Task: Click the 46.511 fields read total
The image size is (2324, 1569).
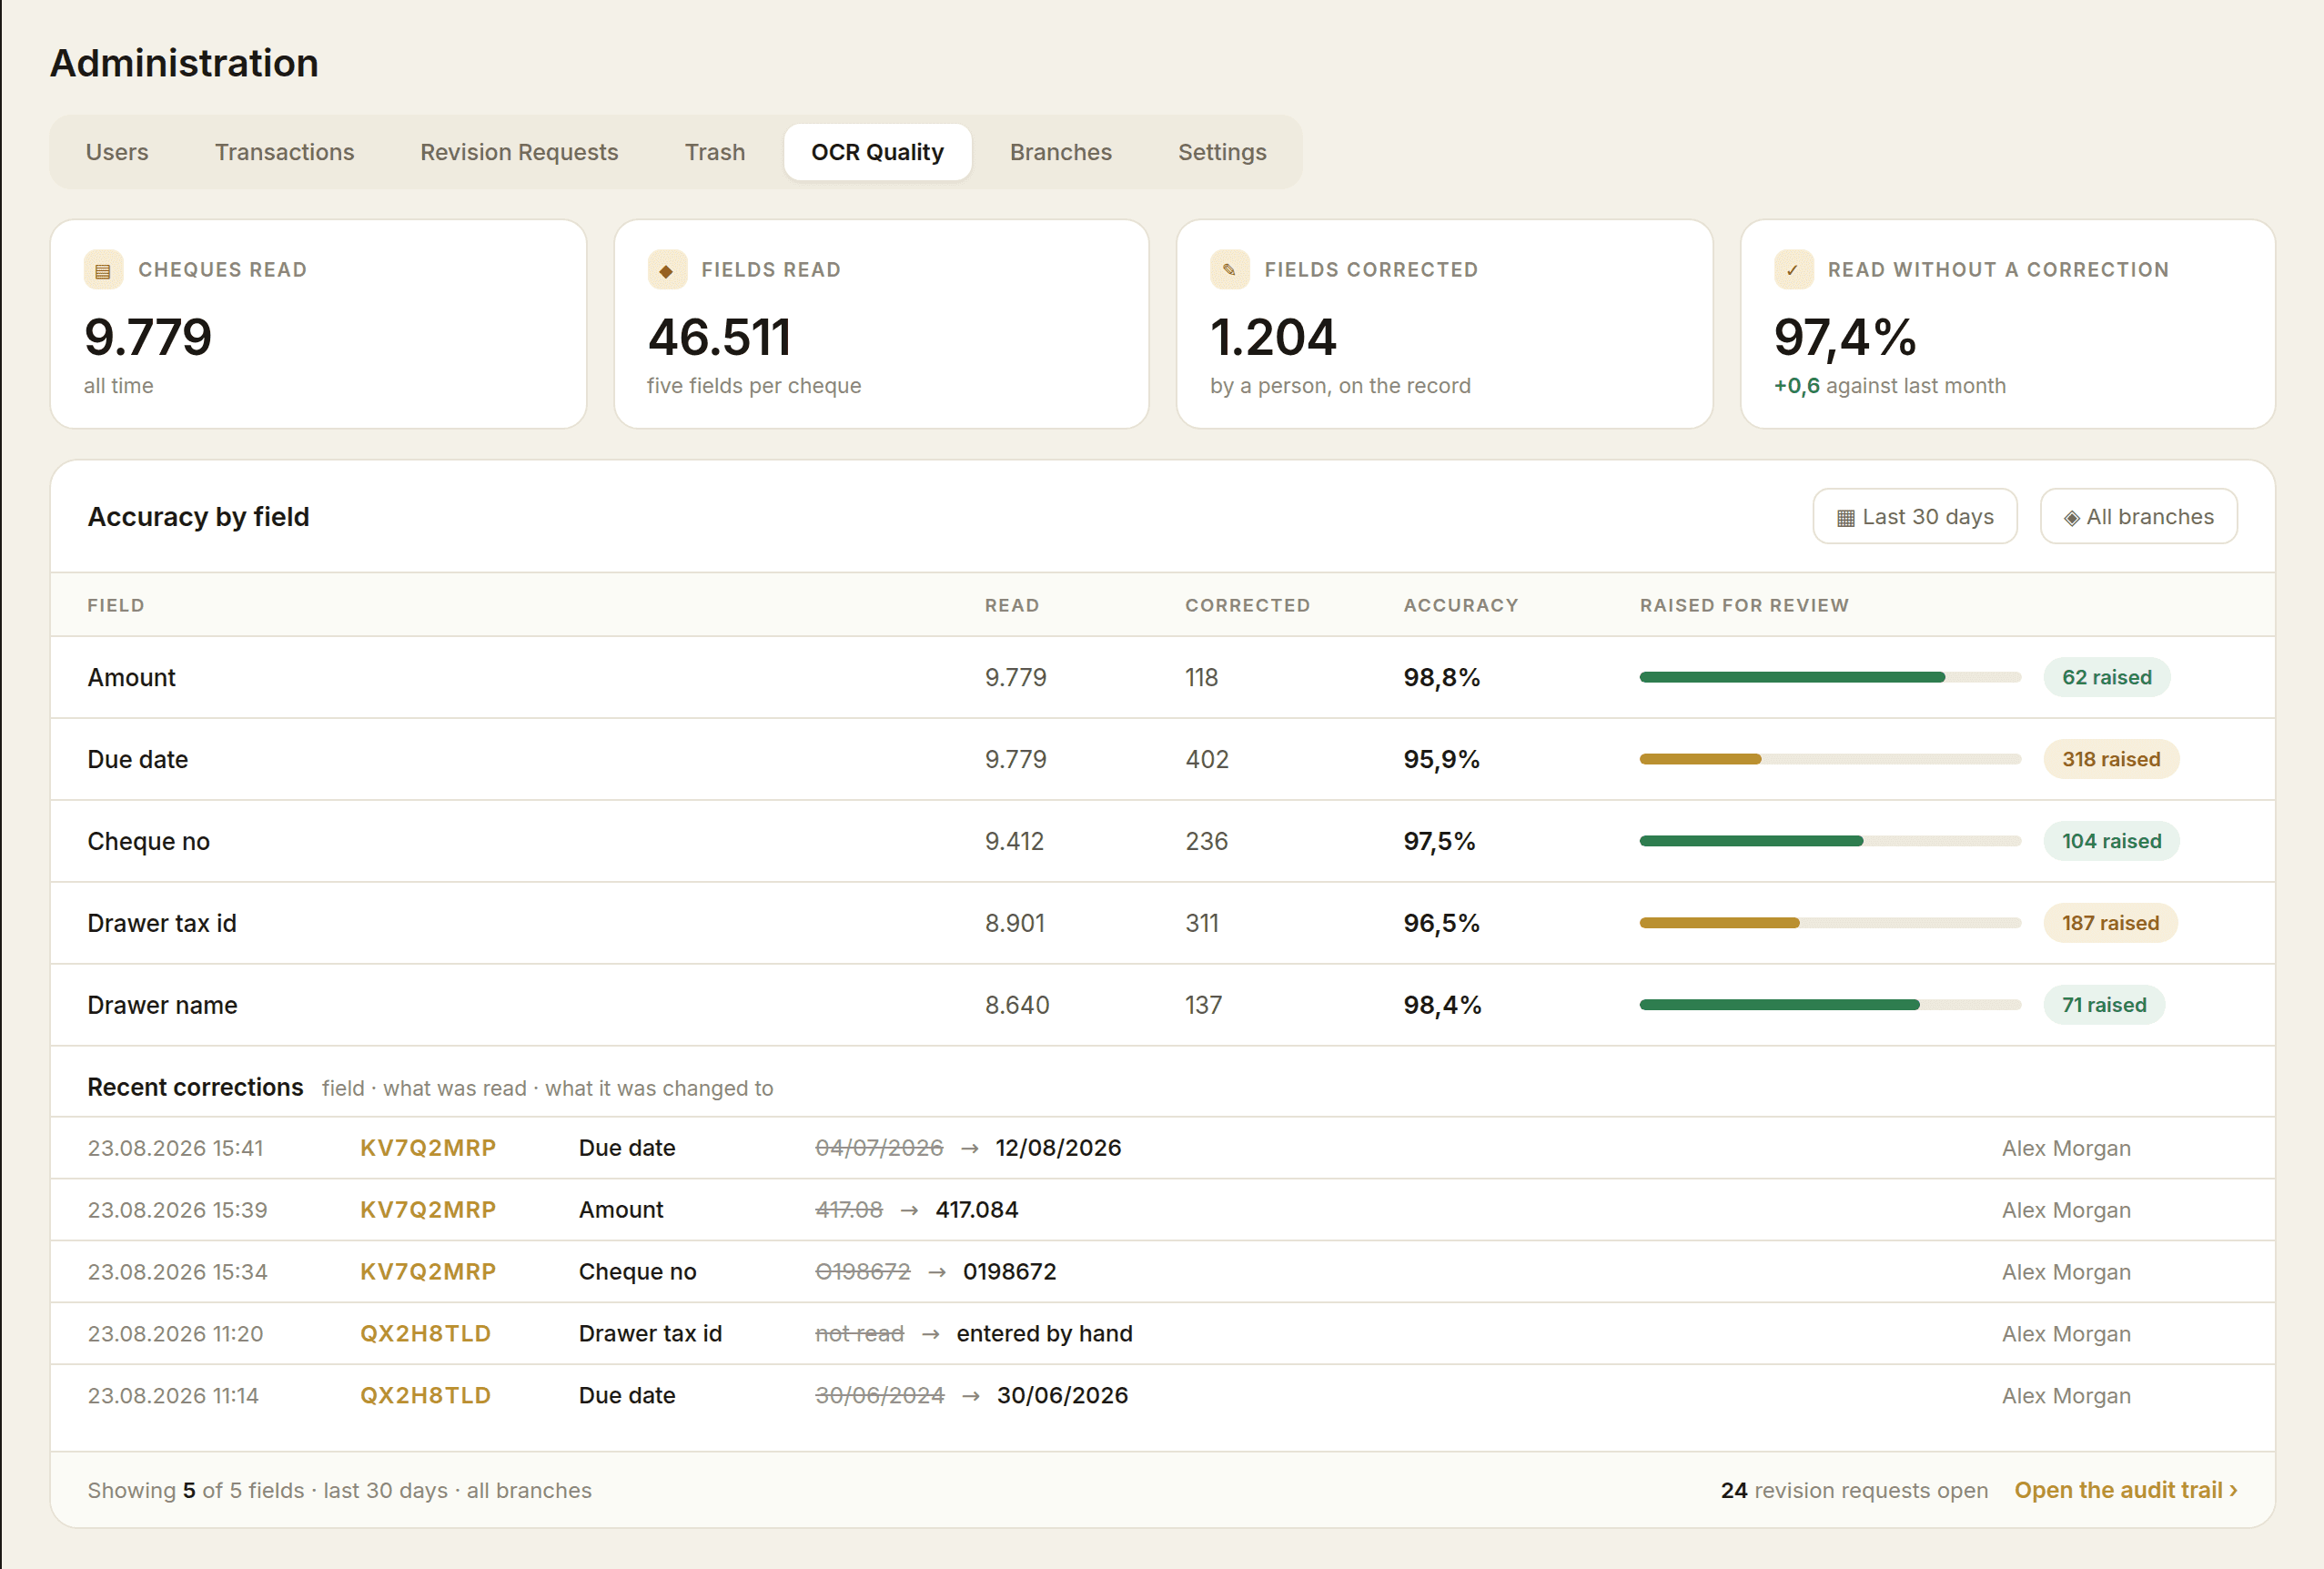Action: pos(719,337)
